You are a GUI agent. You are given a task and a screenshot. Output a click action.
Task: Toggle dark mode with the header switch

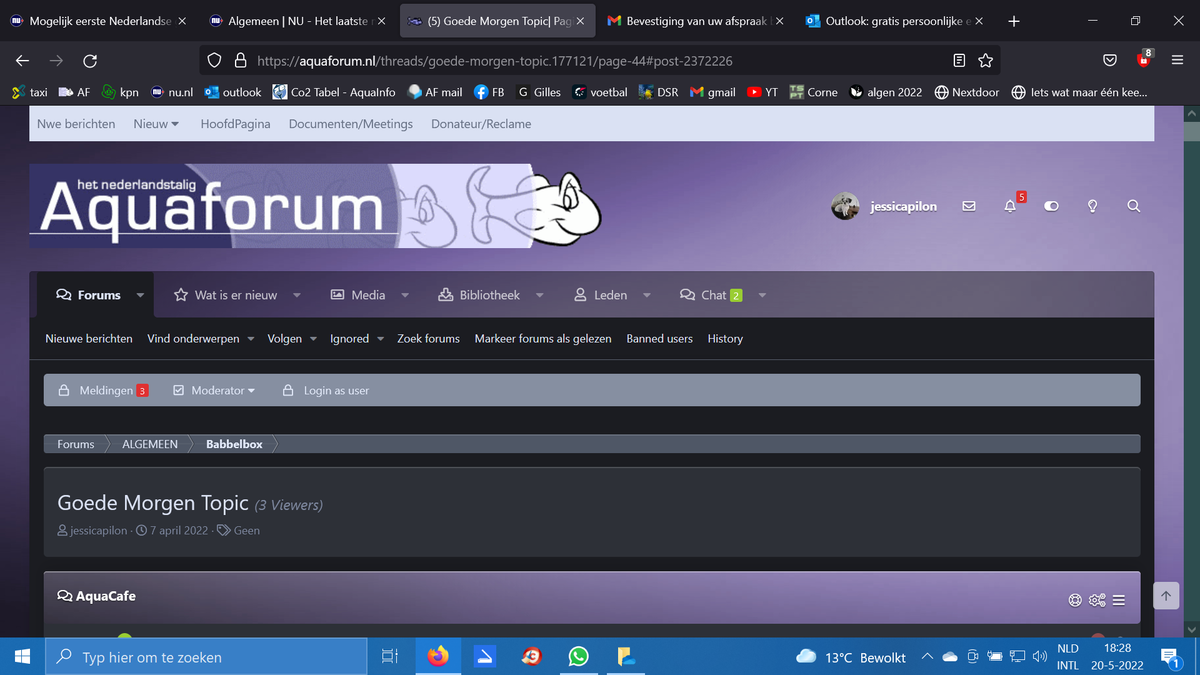(1051, 206)
